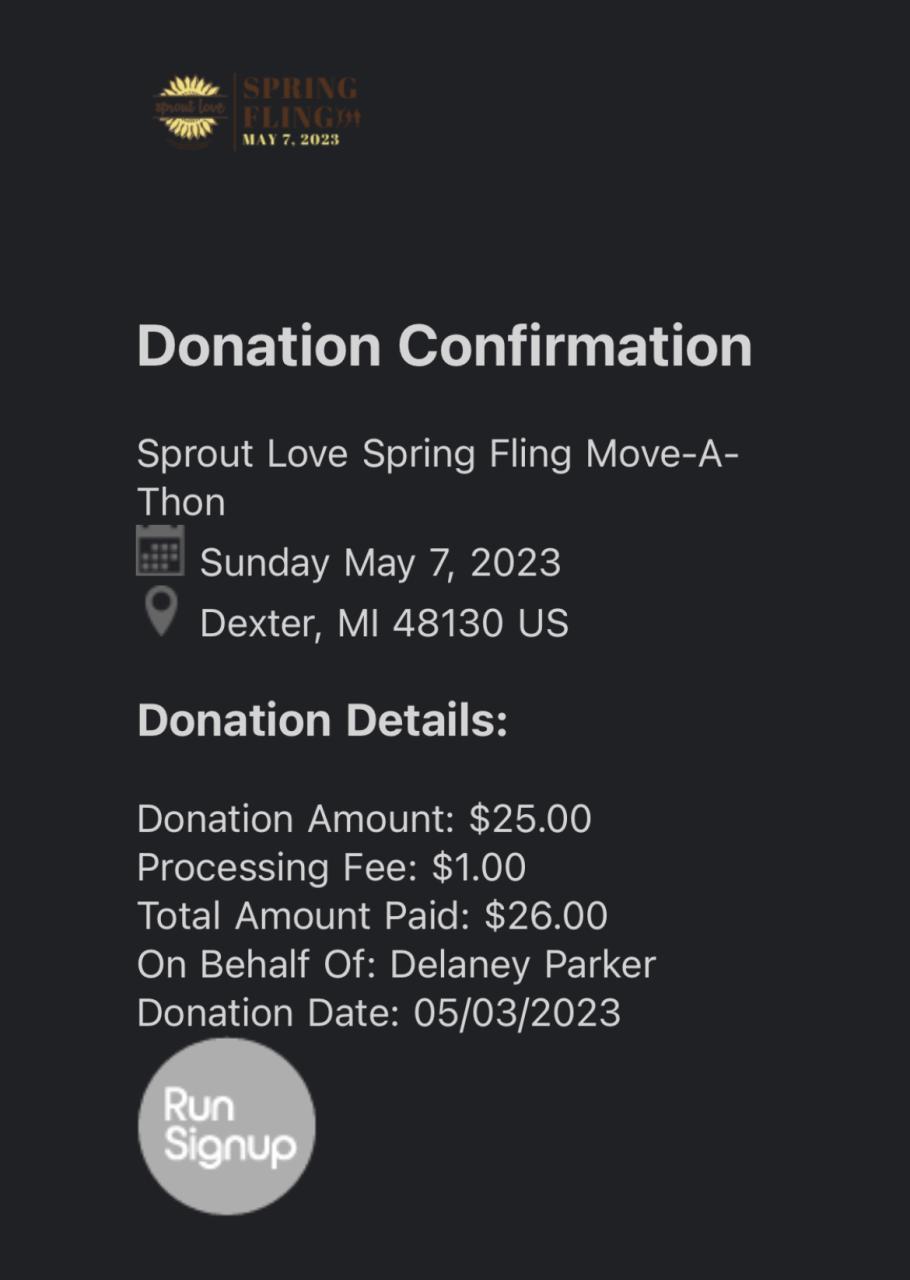Open the RunSignup circular logo
The height and width of the screenshot is (1280, 910).
click(x=227, y=1126)
